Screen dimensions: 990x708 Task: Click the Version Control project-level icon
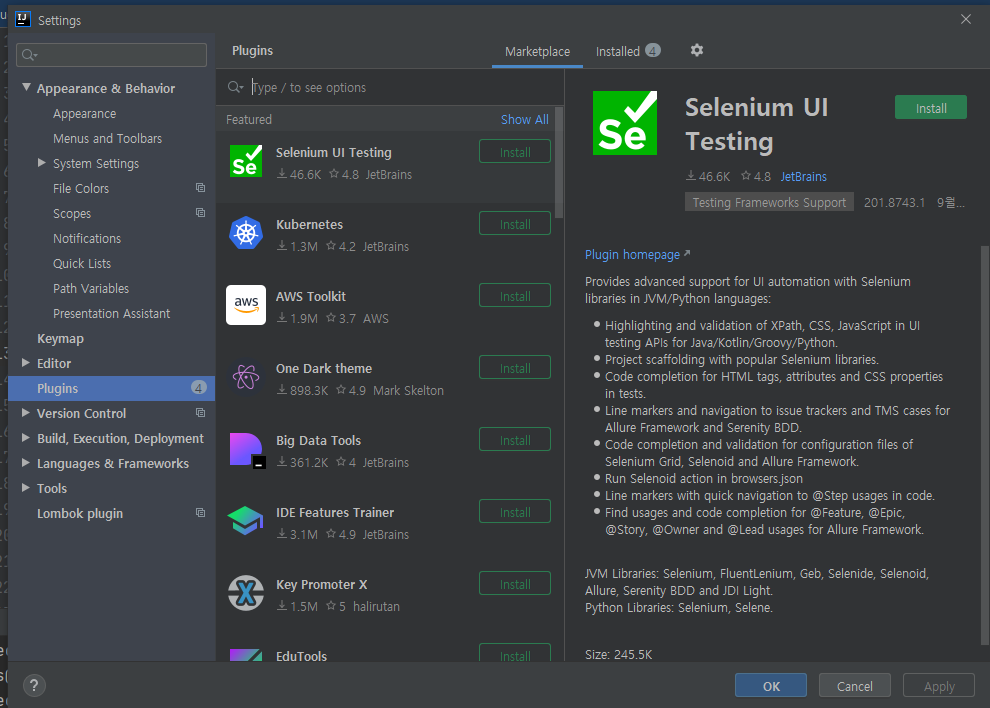tap(200, 412)
